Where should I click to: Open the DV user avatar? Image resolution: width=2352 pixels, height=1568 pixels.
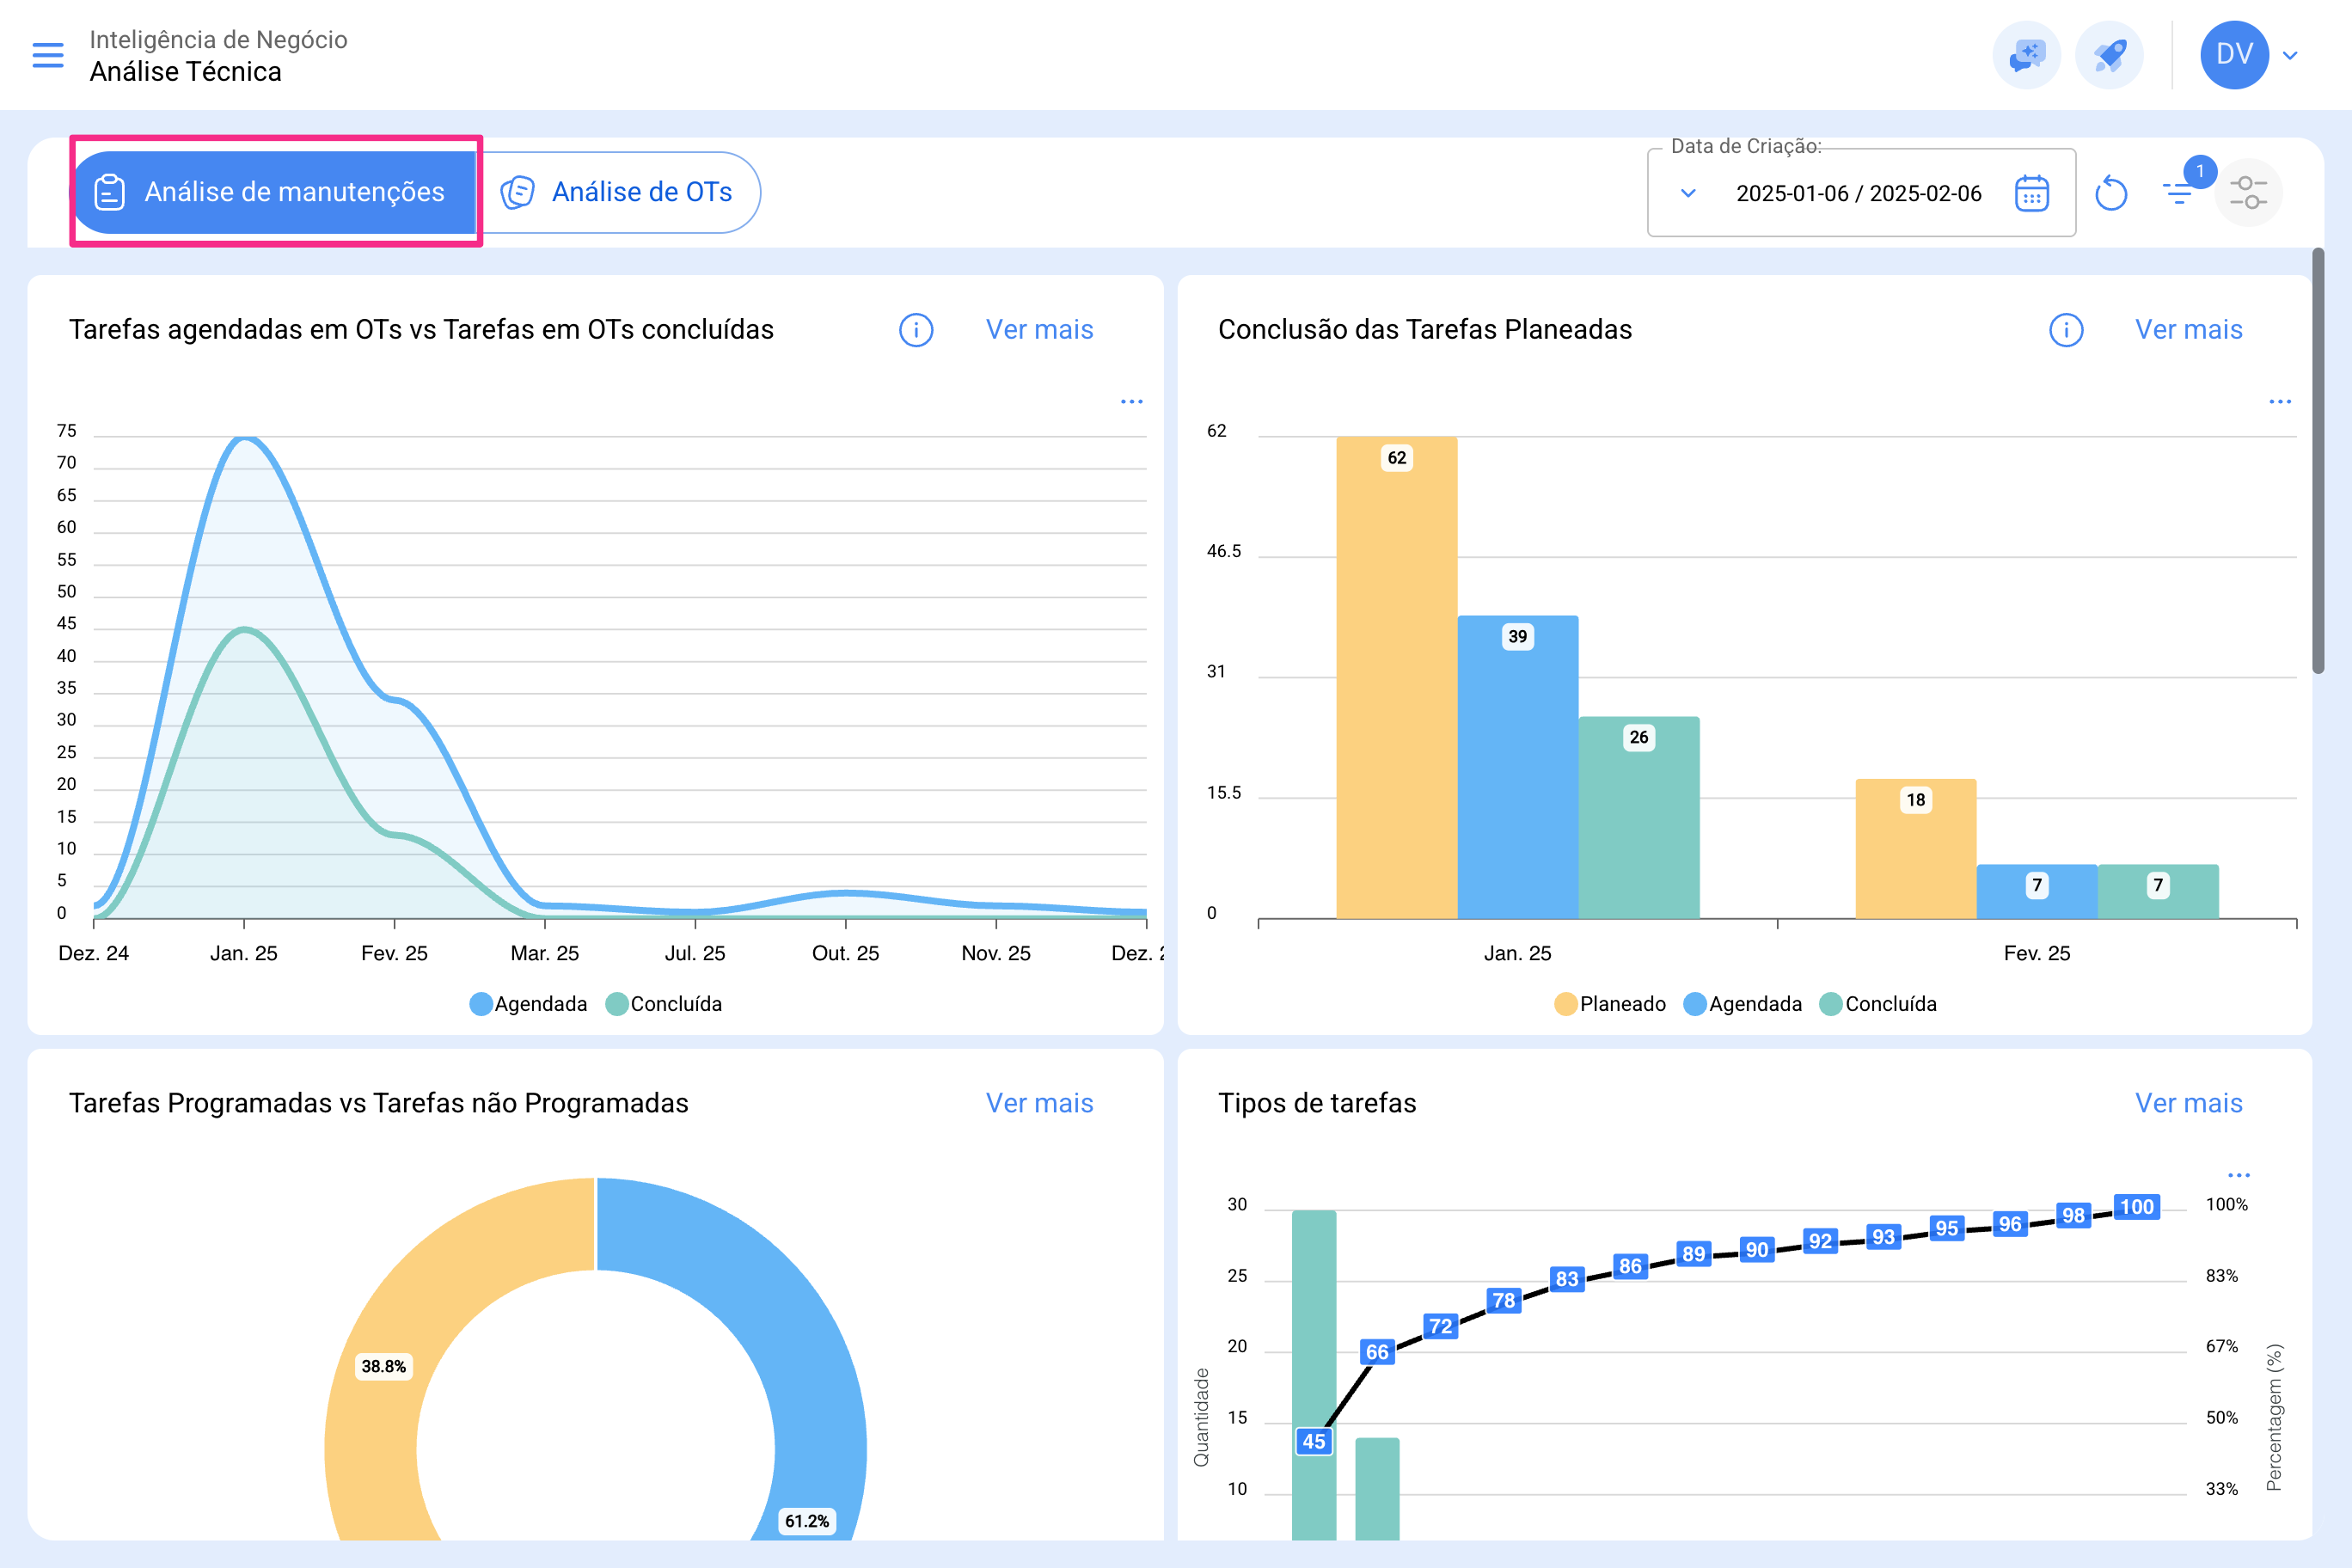2234,55
